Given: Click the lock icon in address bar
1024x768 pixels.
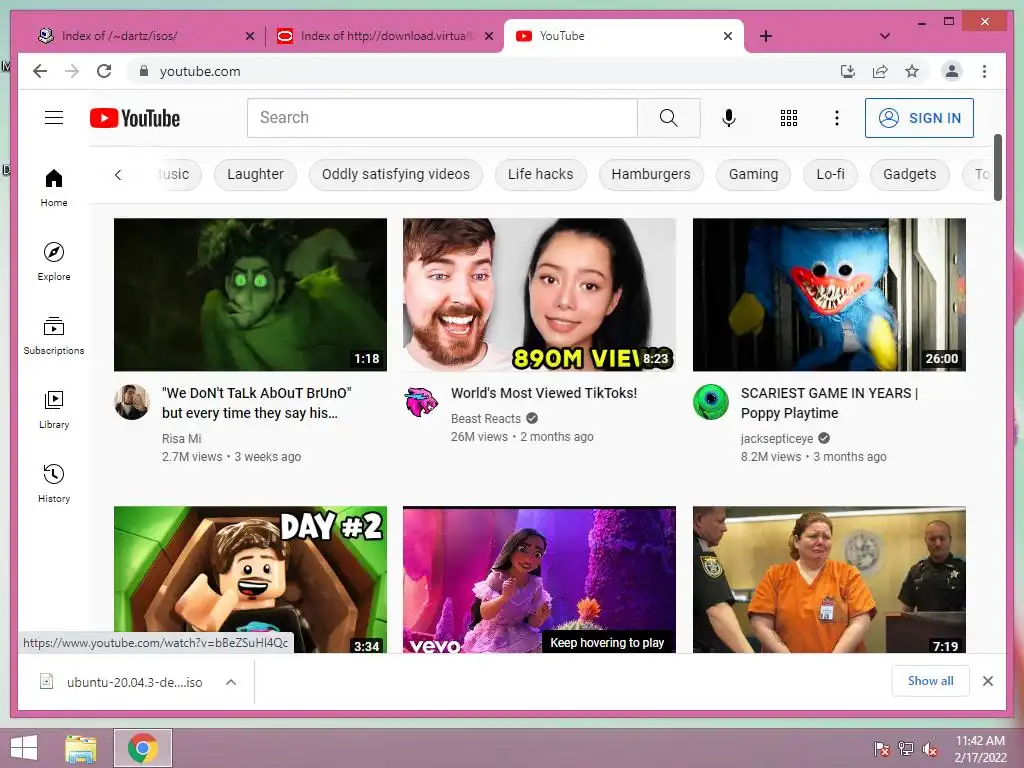Looking at the screenshot, I should coord(144,71).
